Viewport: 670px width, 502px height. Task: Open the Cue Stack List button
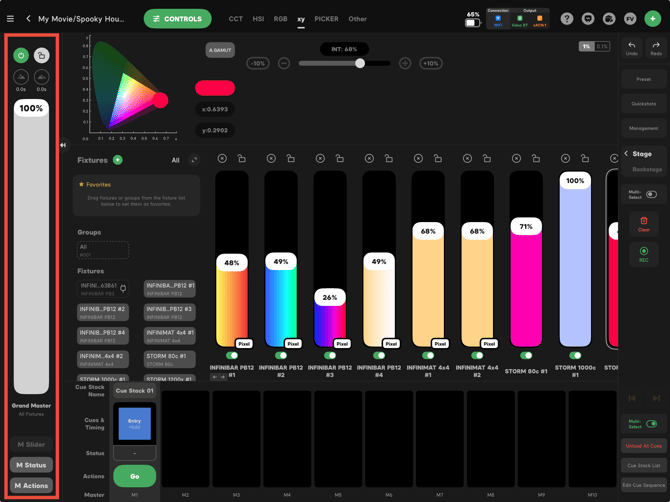644,465
